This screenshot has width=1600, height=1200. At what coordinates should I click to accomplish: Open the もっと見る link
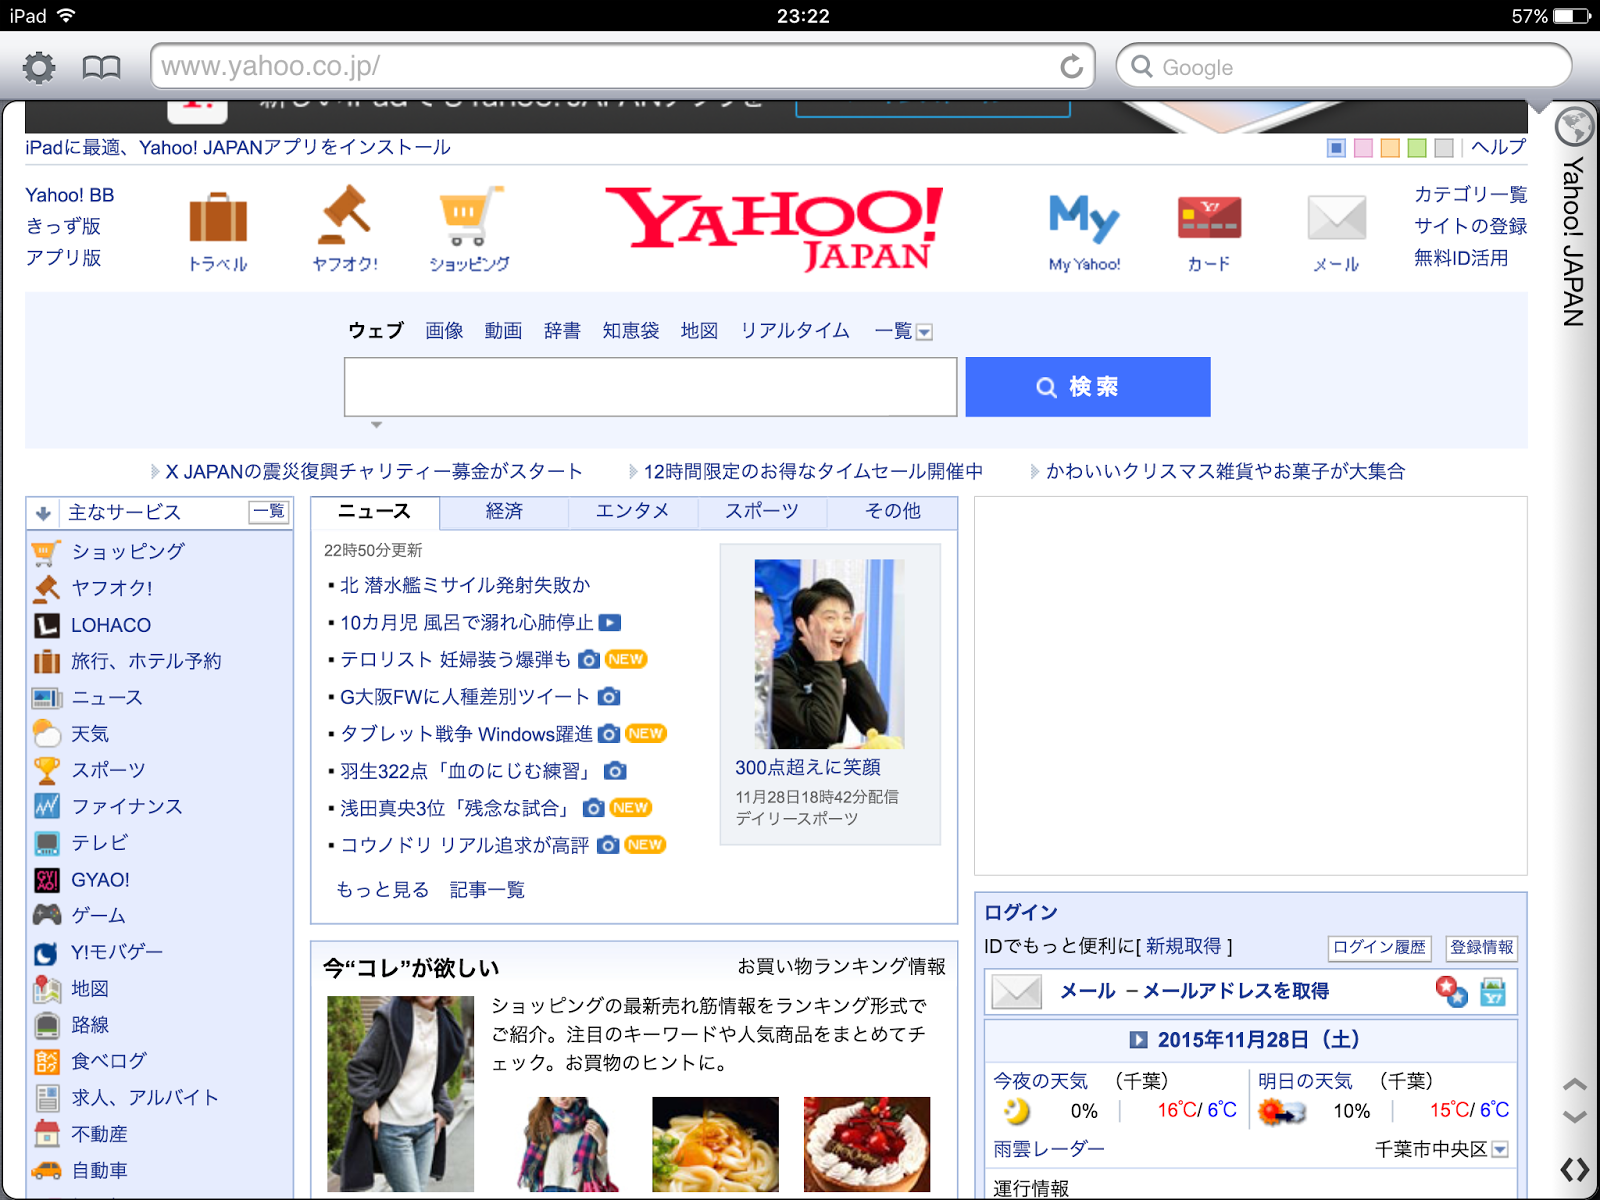point(382,890)
